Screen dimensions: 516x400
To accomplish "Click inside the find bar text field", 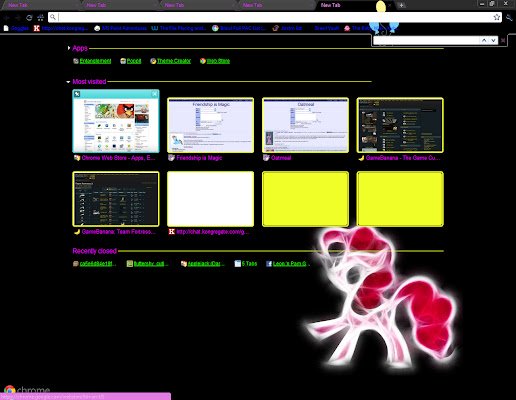I will 426,40.
